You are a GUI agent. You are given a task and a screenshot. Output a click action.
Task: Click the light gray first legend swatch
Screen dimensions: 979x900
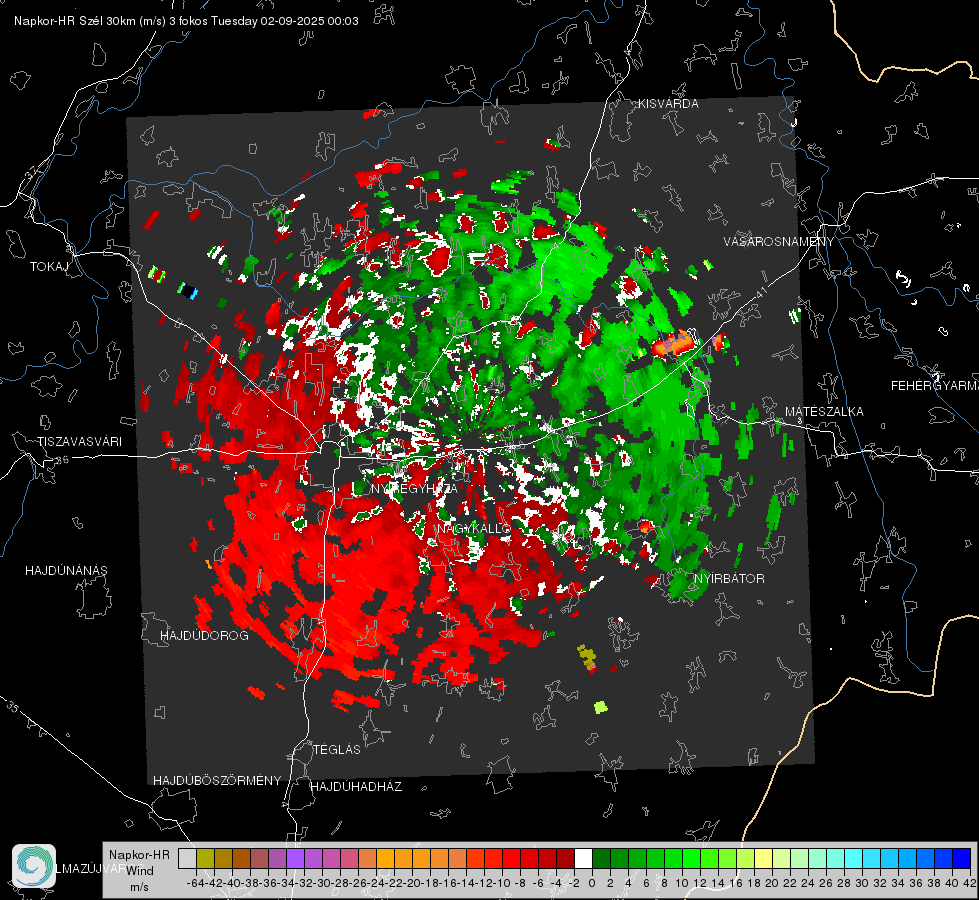coord(187,858)
